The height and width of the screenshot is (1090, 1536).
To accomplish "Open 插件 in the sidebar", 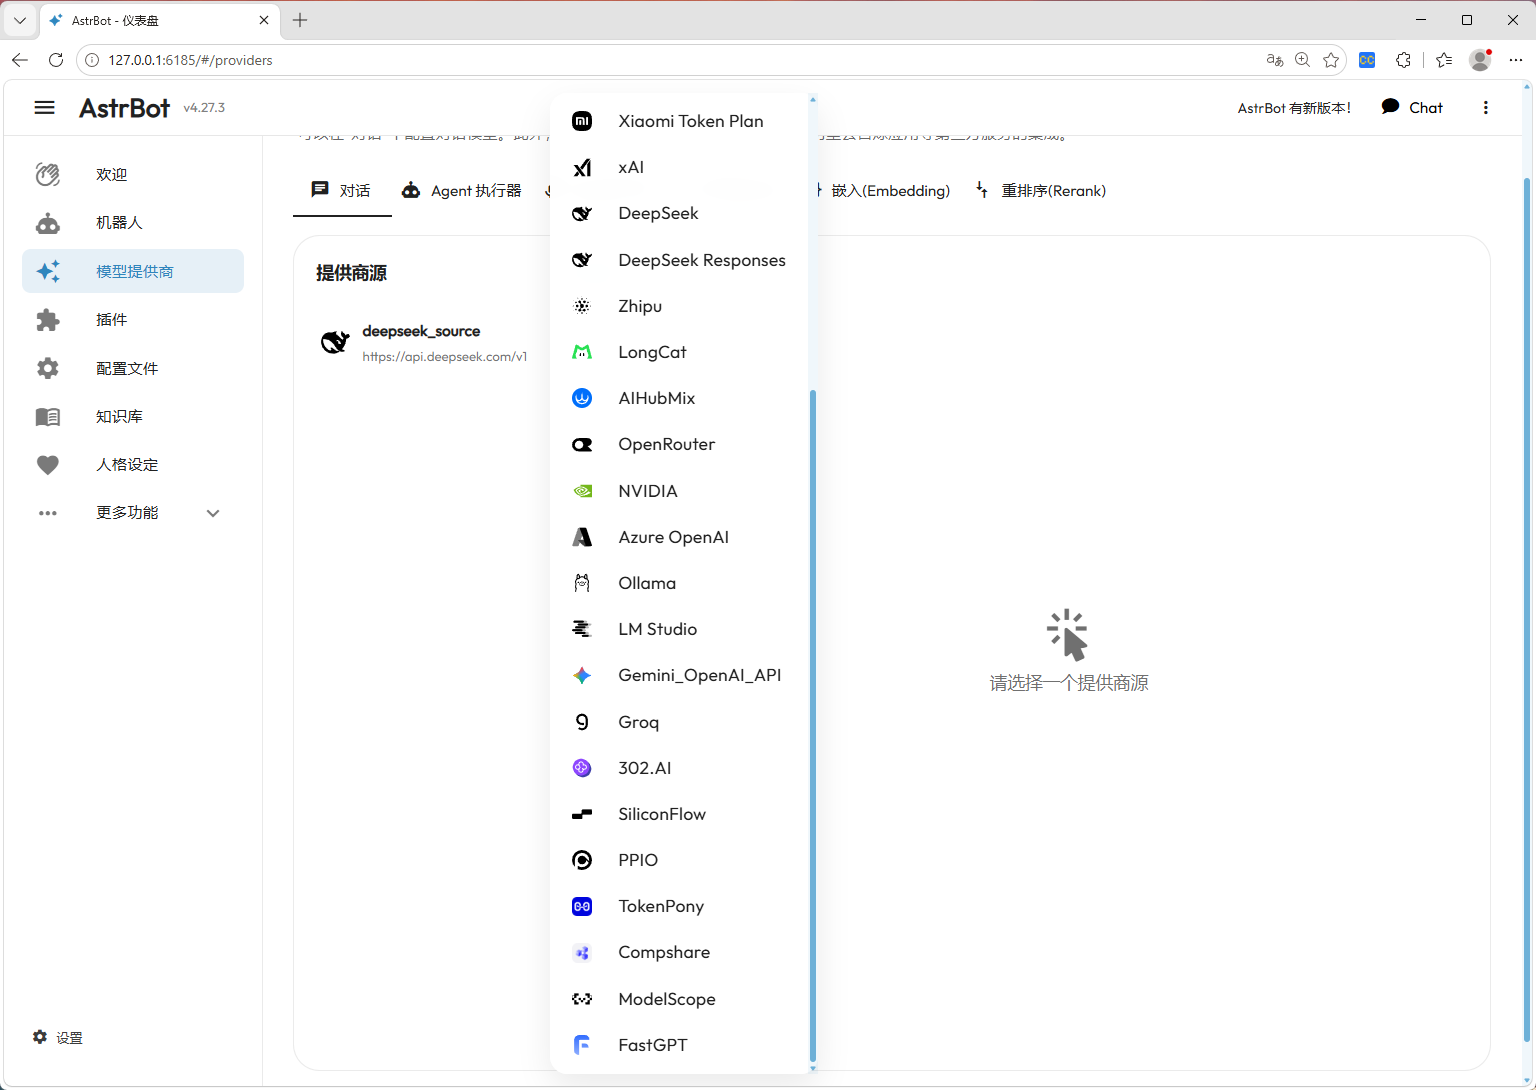I will [x=133, y=319].
